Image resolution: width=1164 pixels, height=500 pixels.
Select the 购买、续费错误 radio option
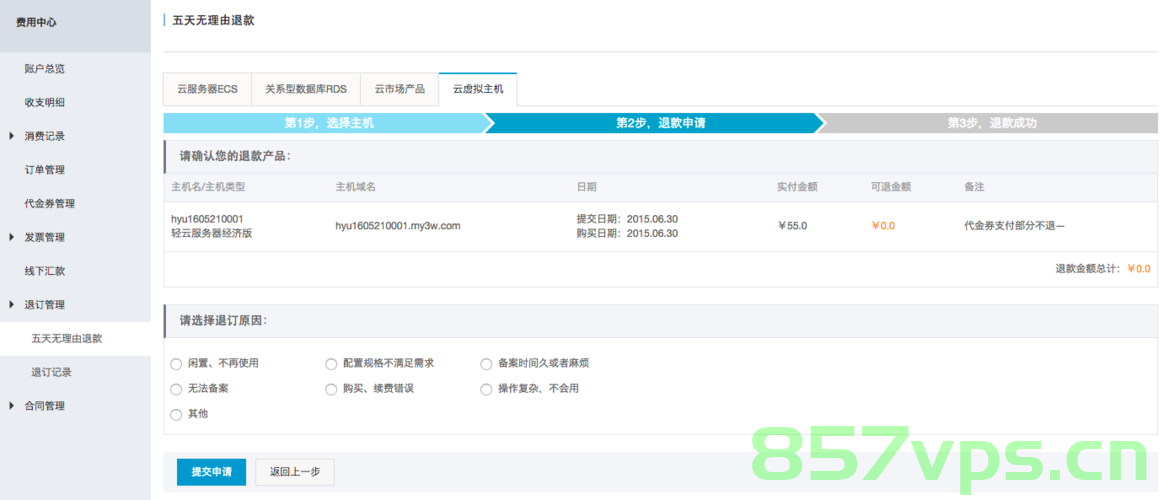(x=331, y=389)
